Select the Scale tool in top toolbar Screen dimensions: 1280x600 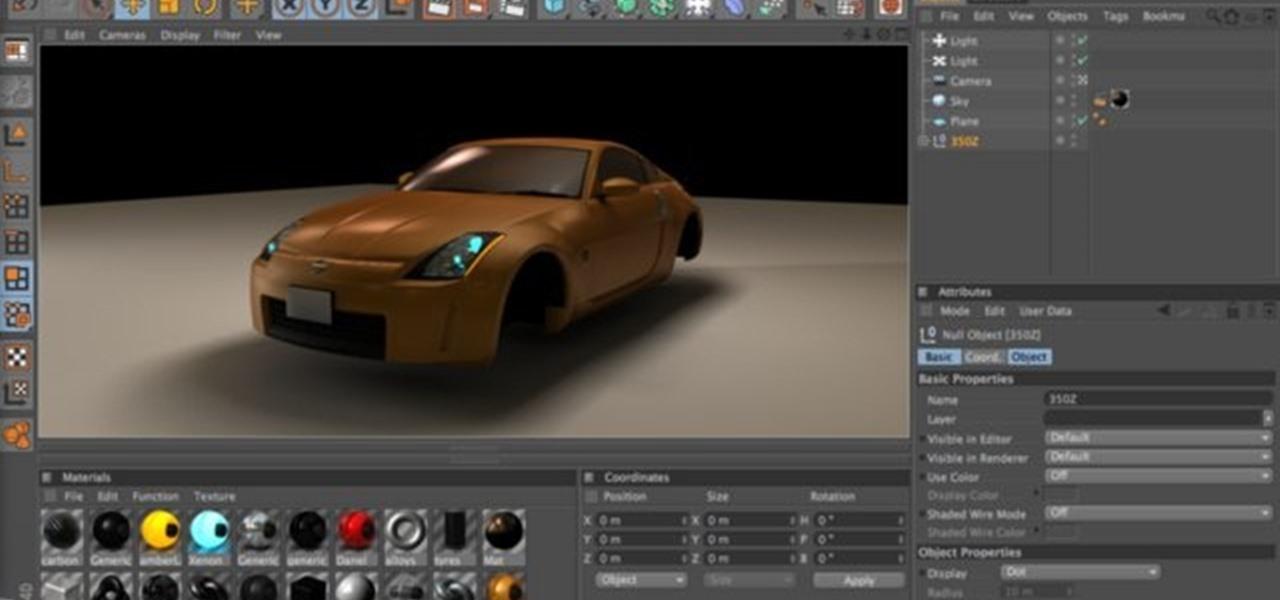pos(169,8)
